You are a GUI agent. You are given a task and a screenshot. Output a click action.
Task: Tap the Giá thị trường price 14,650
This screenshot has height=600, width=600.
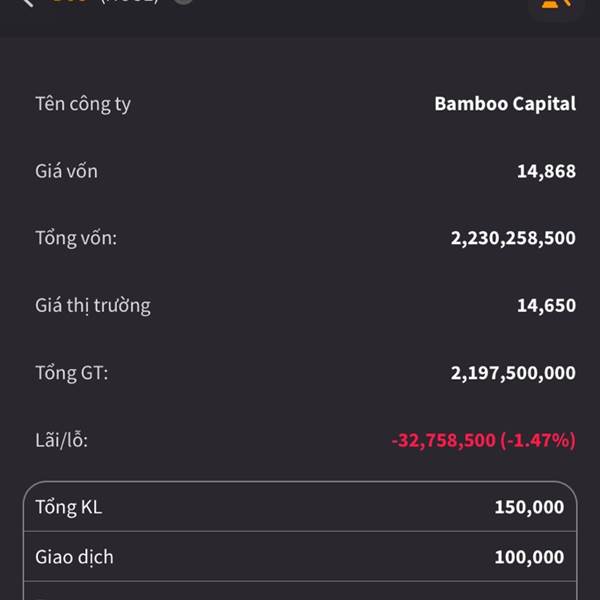coord(546,305)
